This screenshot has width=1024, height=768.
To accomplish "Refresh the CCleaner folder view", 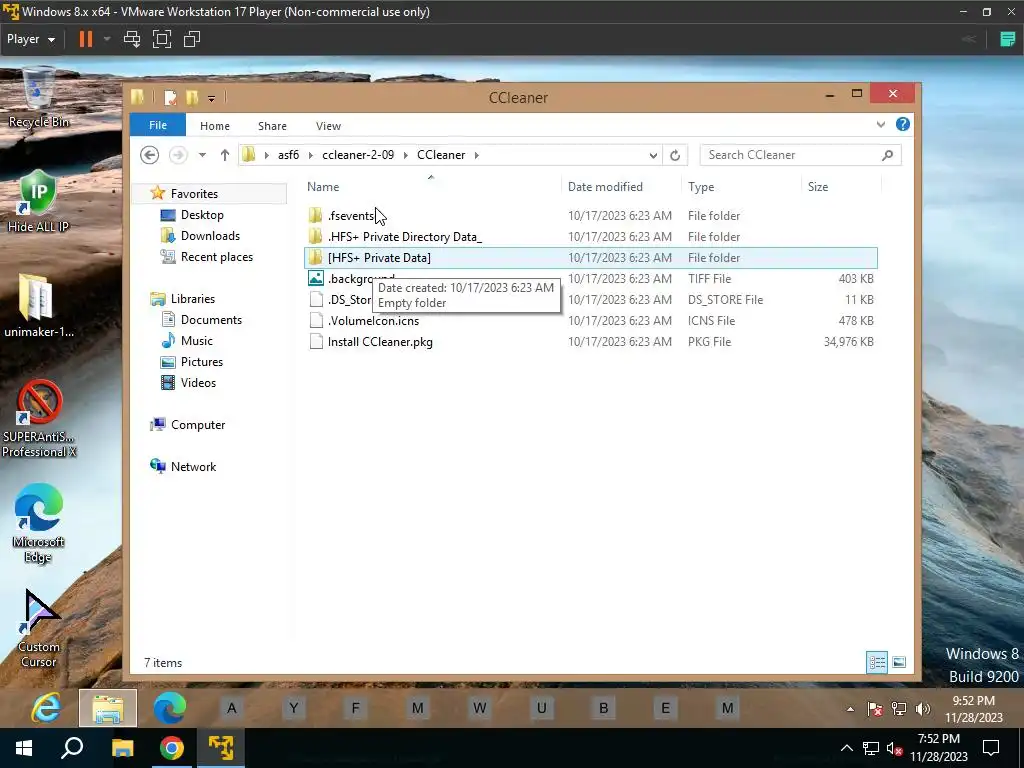I will (x=675, y=155).
